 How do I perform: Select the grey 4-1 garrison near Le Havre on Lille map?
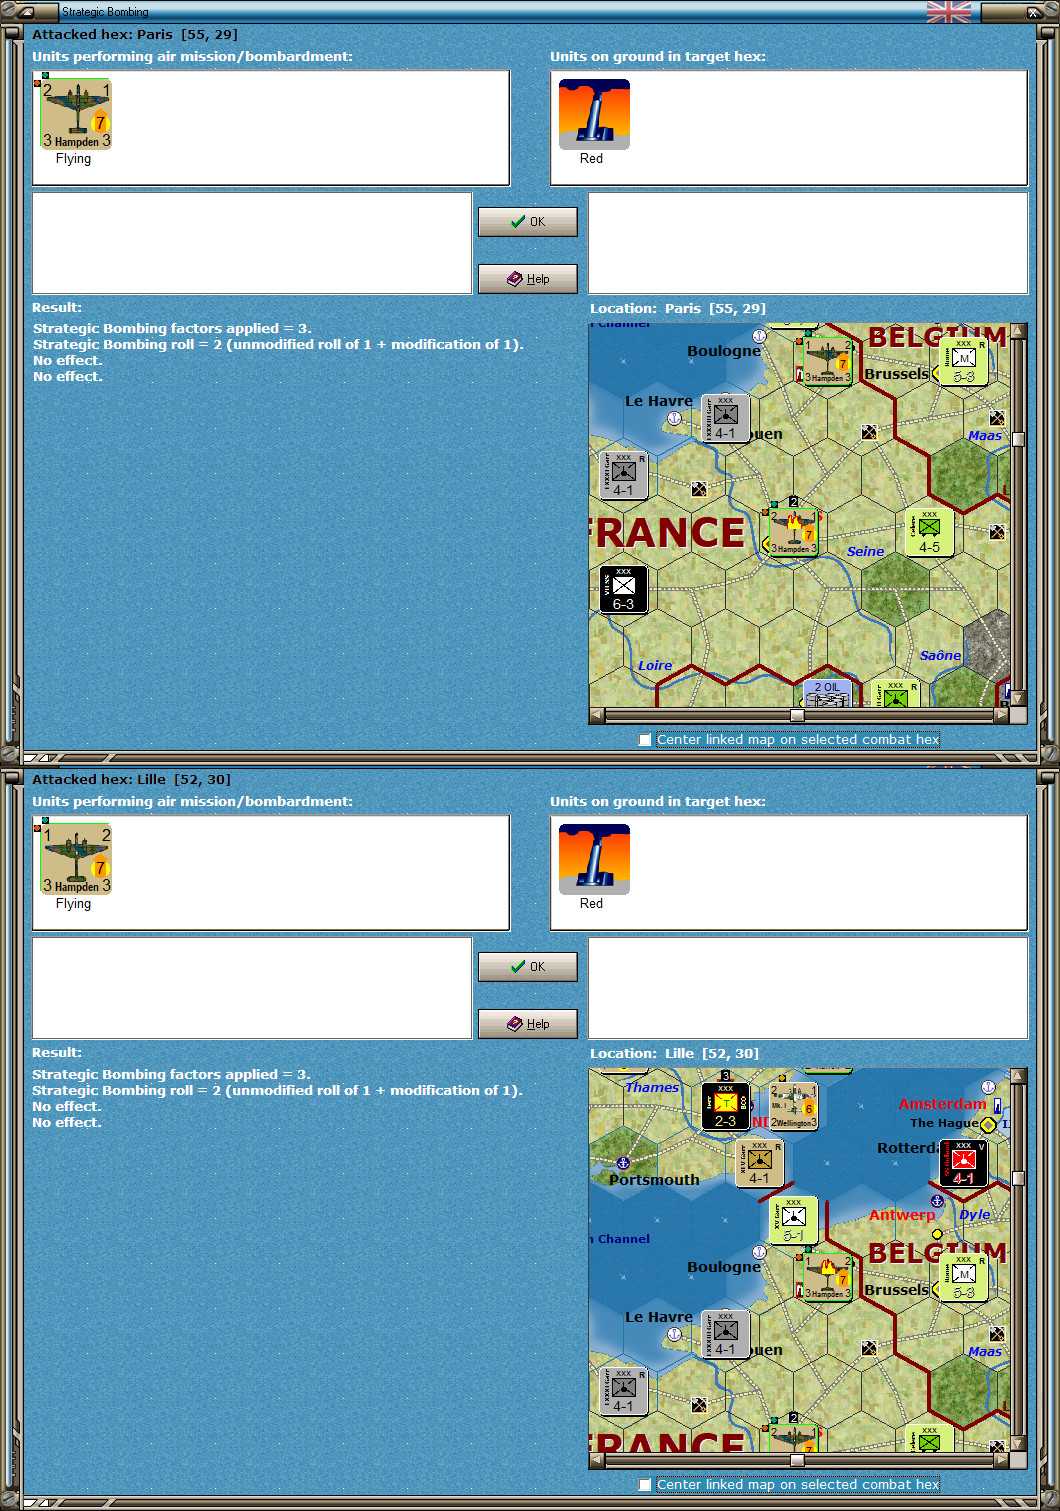pos(726,1334)
